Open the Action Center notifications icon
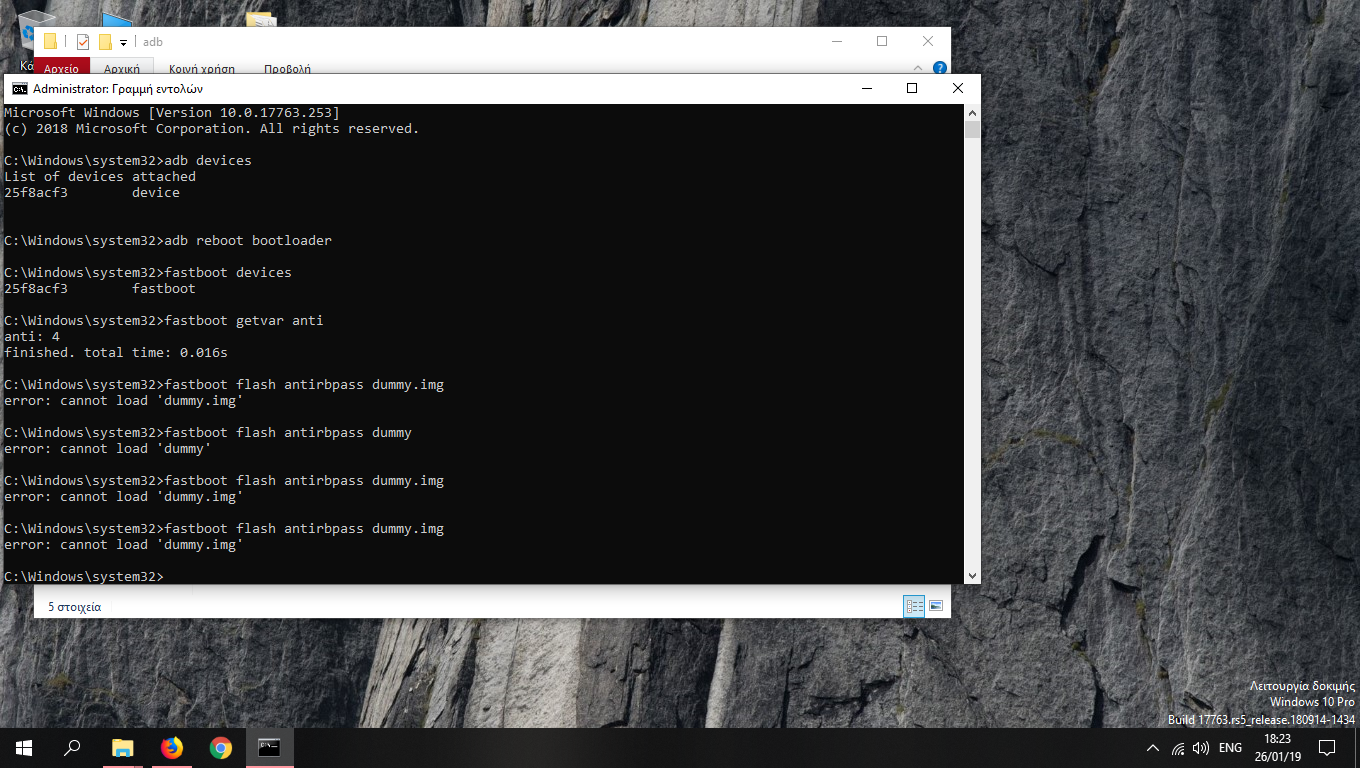Screen dimensions: 1360x768 click(1327, 748)
